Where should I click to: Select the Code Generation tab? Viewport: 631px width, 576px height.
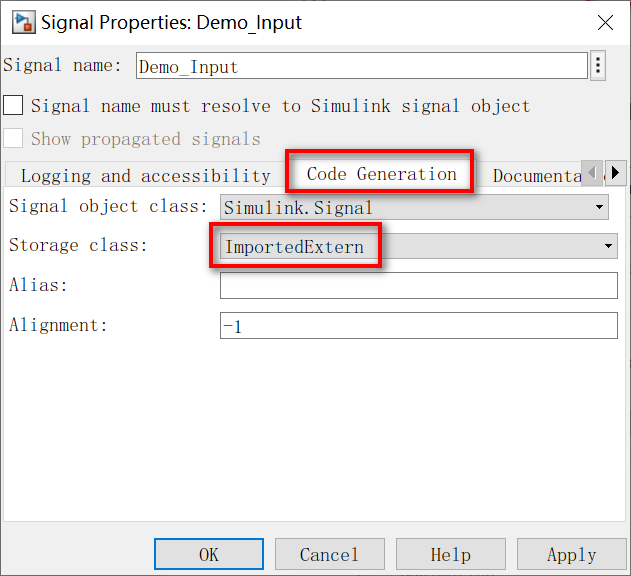[x=381, y=174]
